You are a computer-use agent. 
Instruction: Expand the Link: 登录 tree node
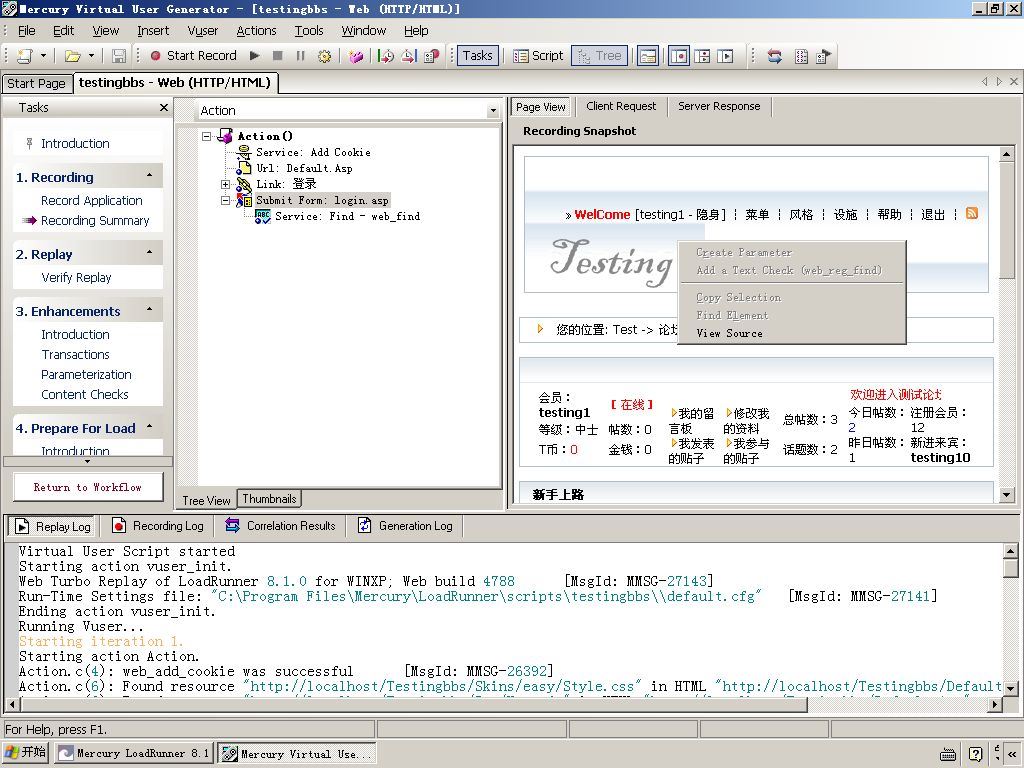(x=225, y=184)
